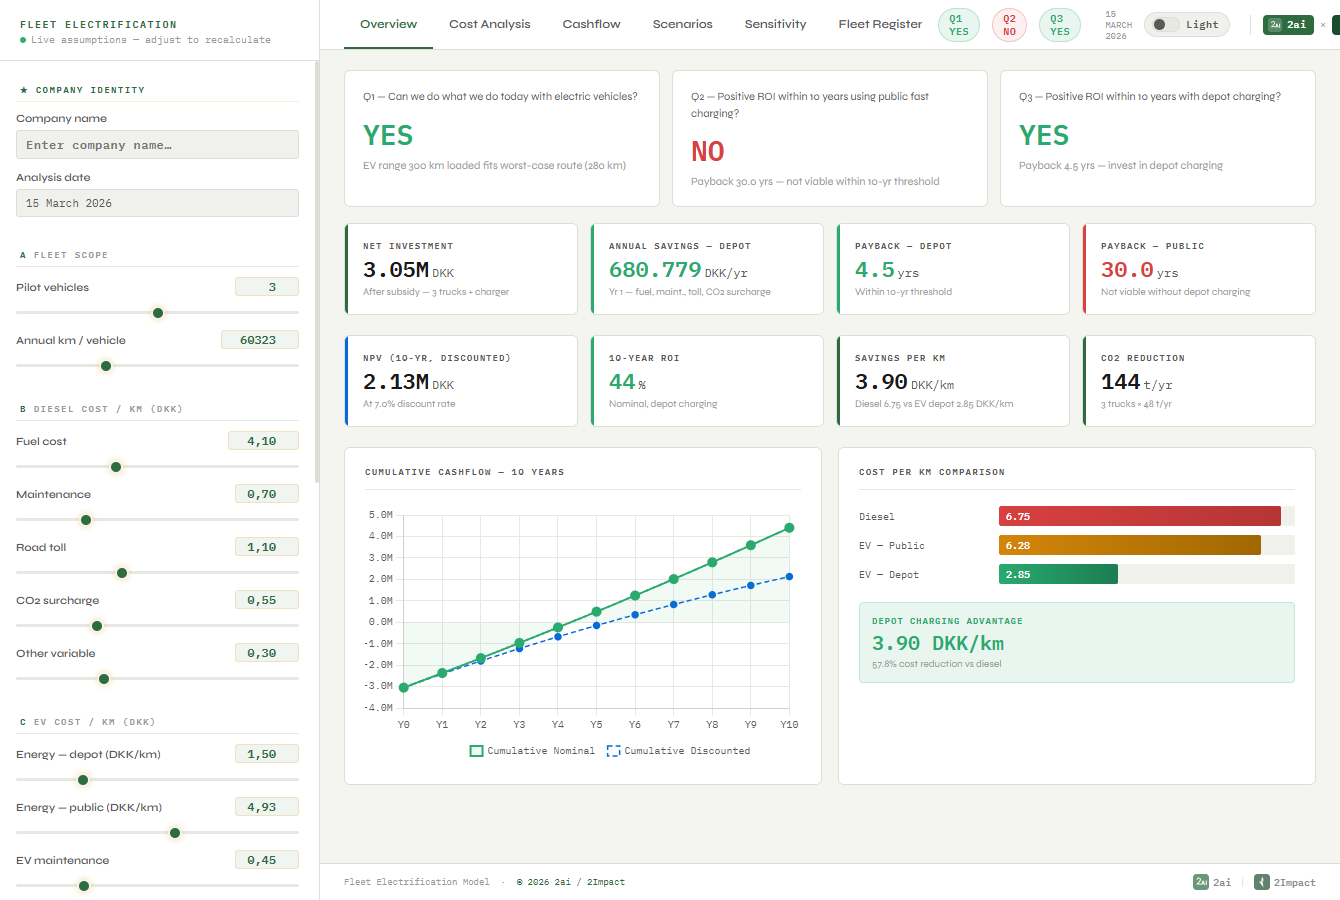The image size is (1340, 900).
Task: Go to the Cashflow tab
Action: pyautogui.click(x=591, y=24)
